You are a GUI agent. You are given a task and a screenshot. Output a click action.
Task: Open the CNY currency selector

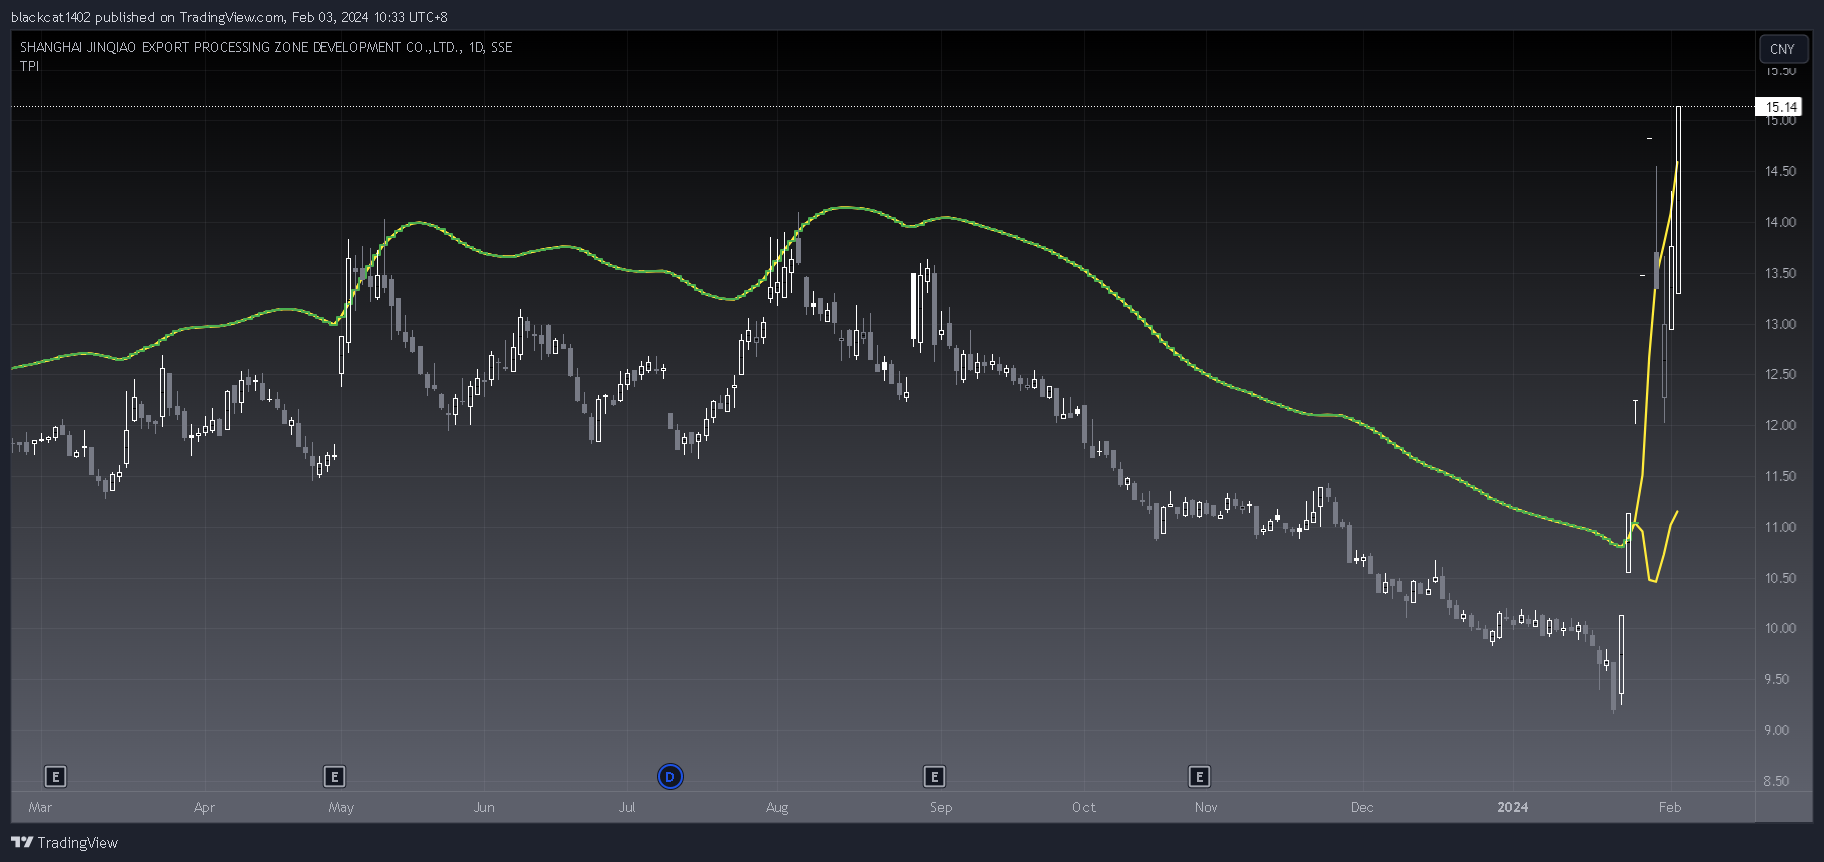[1782, 49]
